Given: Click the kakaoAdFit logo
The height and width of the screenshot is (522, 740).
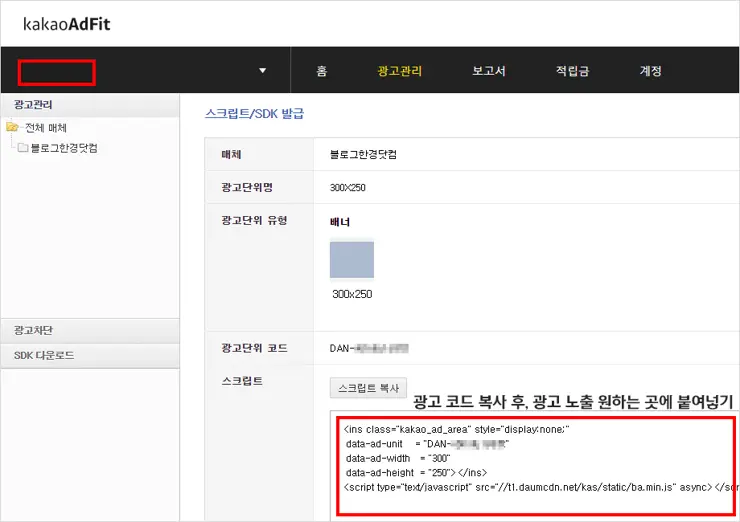Looking at the screenshot, I should pos(67,24).
